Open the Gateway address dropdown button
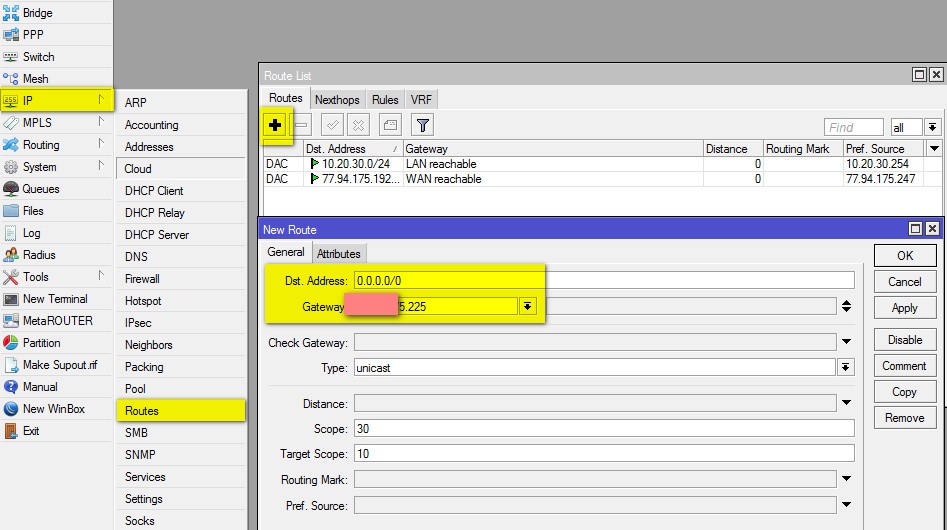This screenshot has height=530, width=947. tap(527, 306)
